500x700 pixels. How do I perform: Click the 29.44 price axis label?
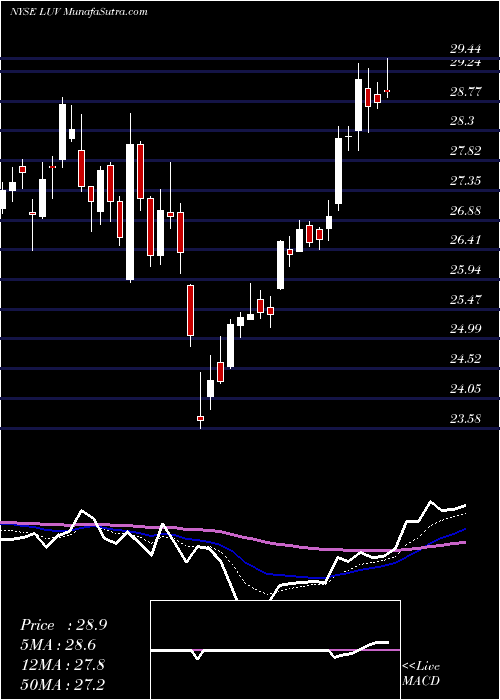coord(466,50)
